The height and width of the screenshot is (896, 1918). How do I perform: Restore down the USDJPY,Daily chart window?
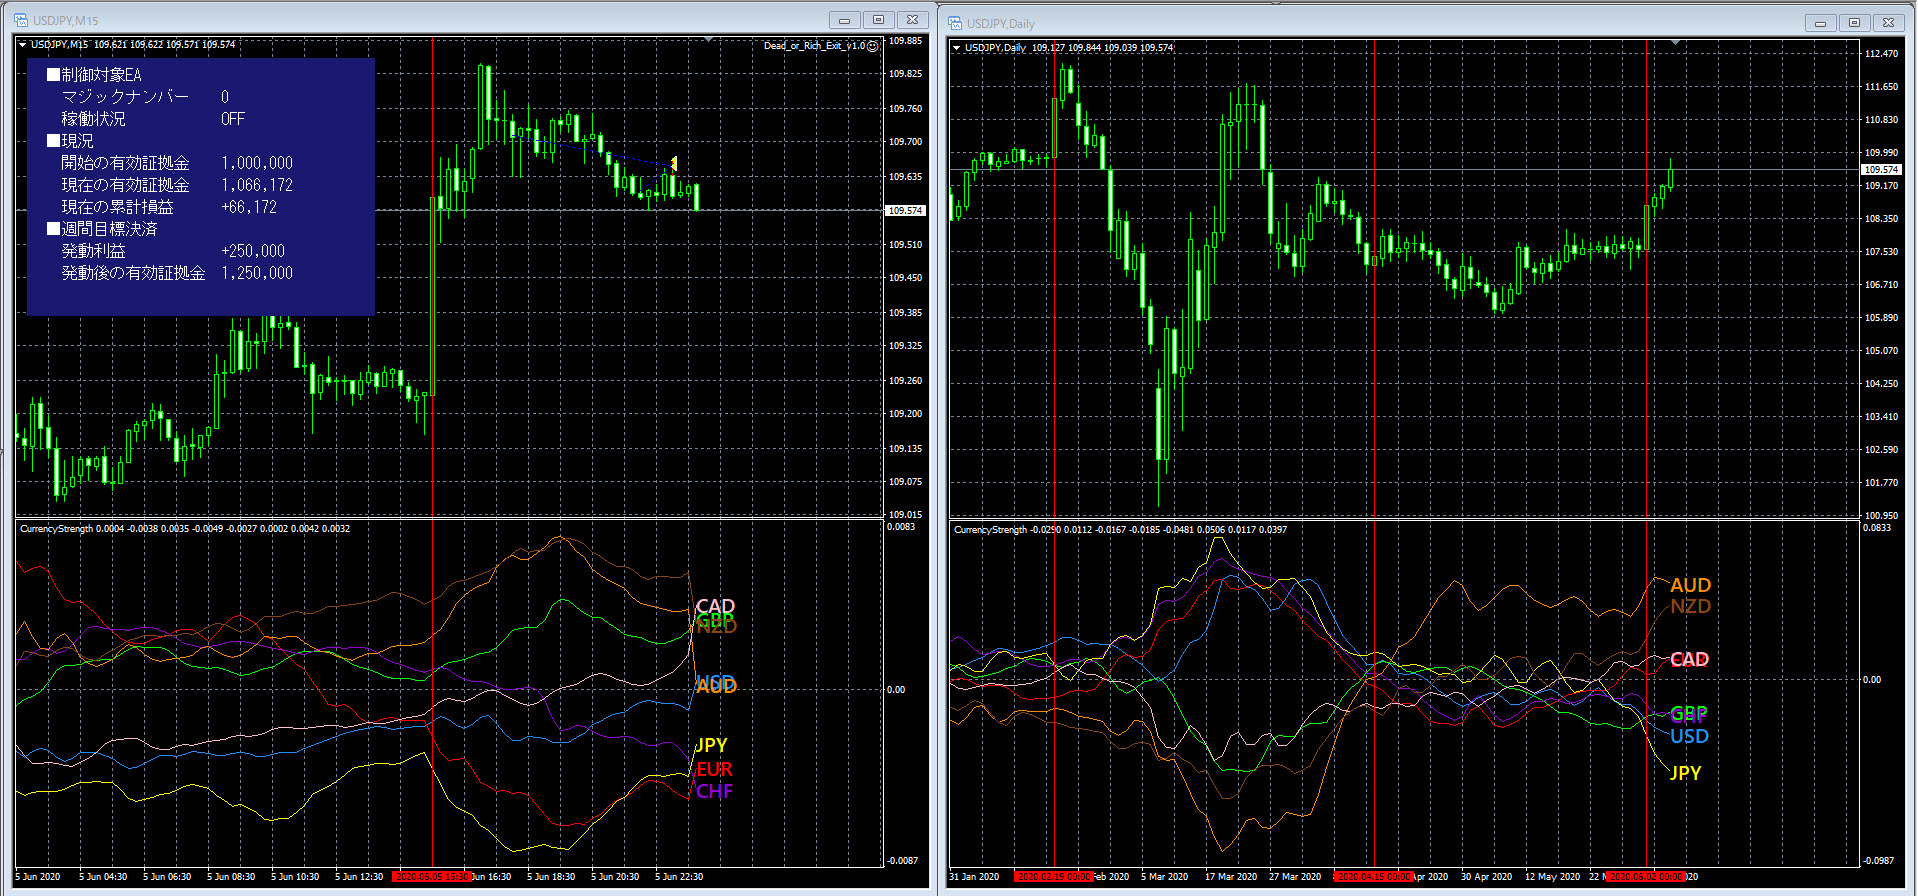pos(1855,23)
